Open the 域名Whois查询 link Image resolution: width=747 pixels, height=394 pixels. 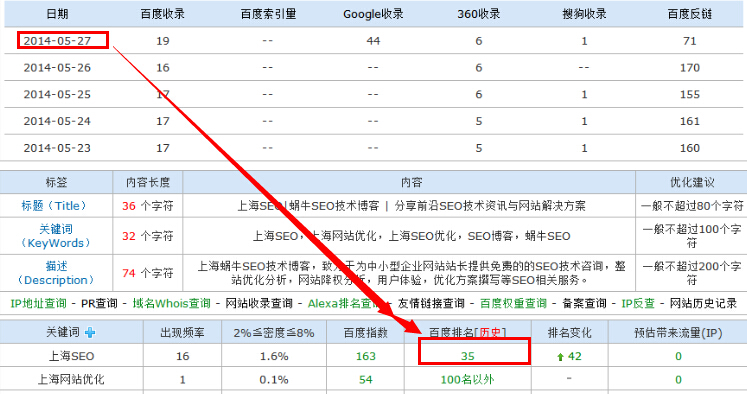pos(172,303)
